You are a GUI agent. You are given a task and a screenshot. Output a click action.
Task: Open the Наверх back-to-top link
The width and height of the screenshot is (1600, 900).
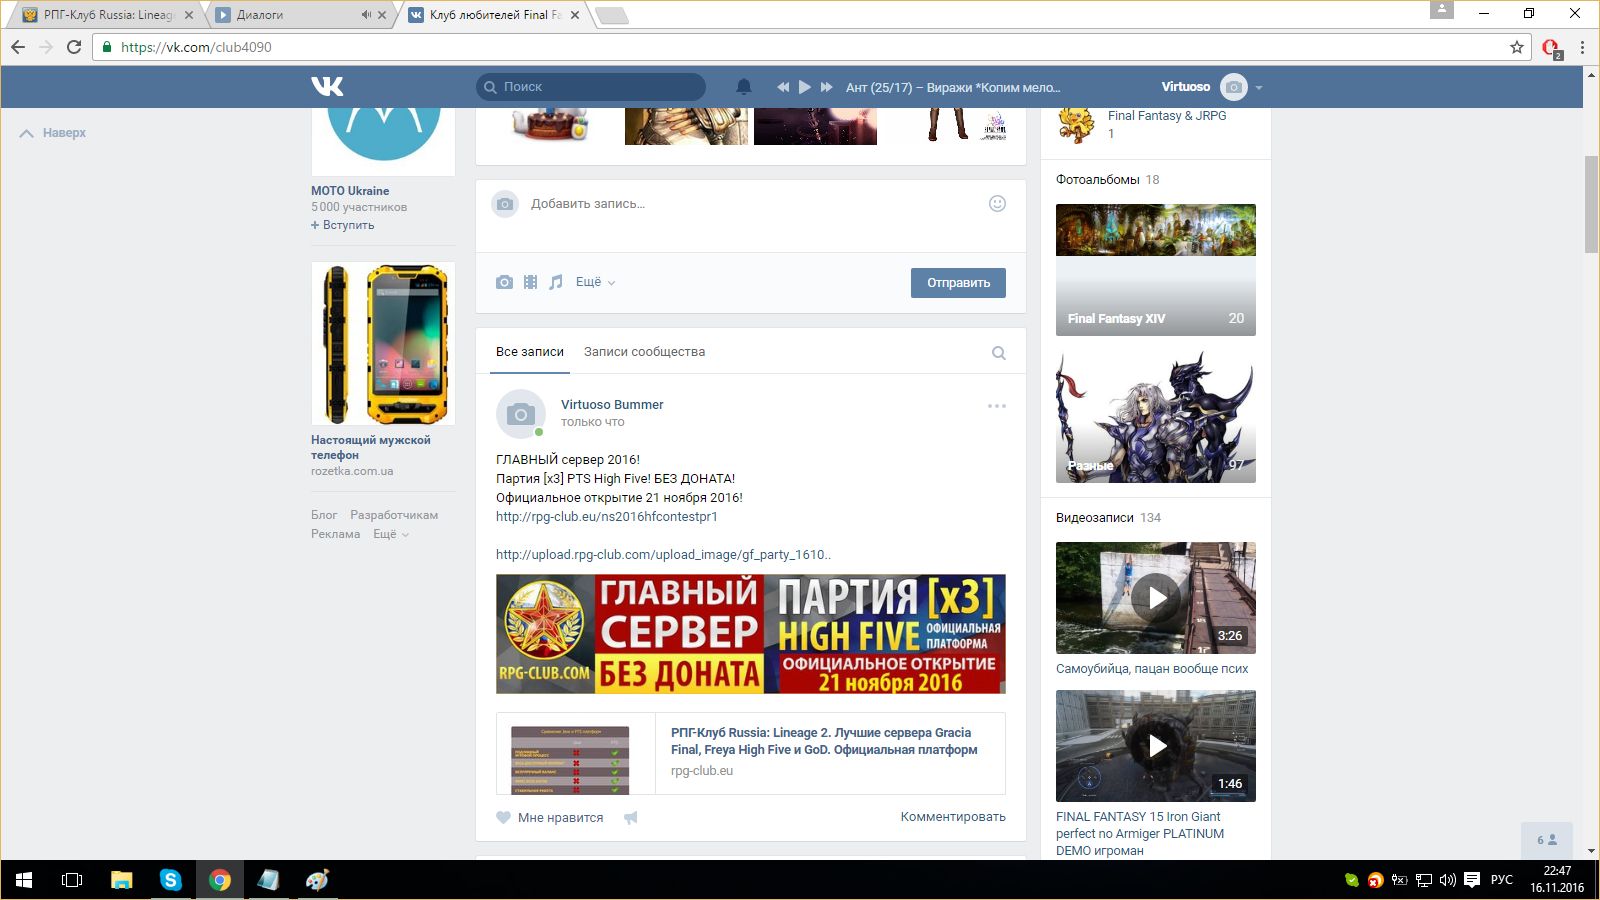click(53, 133)
